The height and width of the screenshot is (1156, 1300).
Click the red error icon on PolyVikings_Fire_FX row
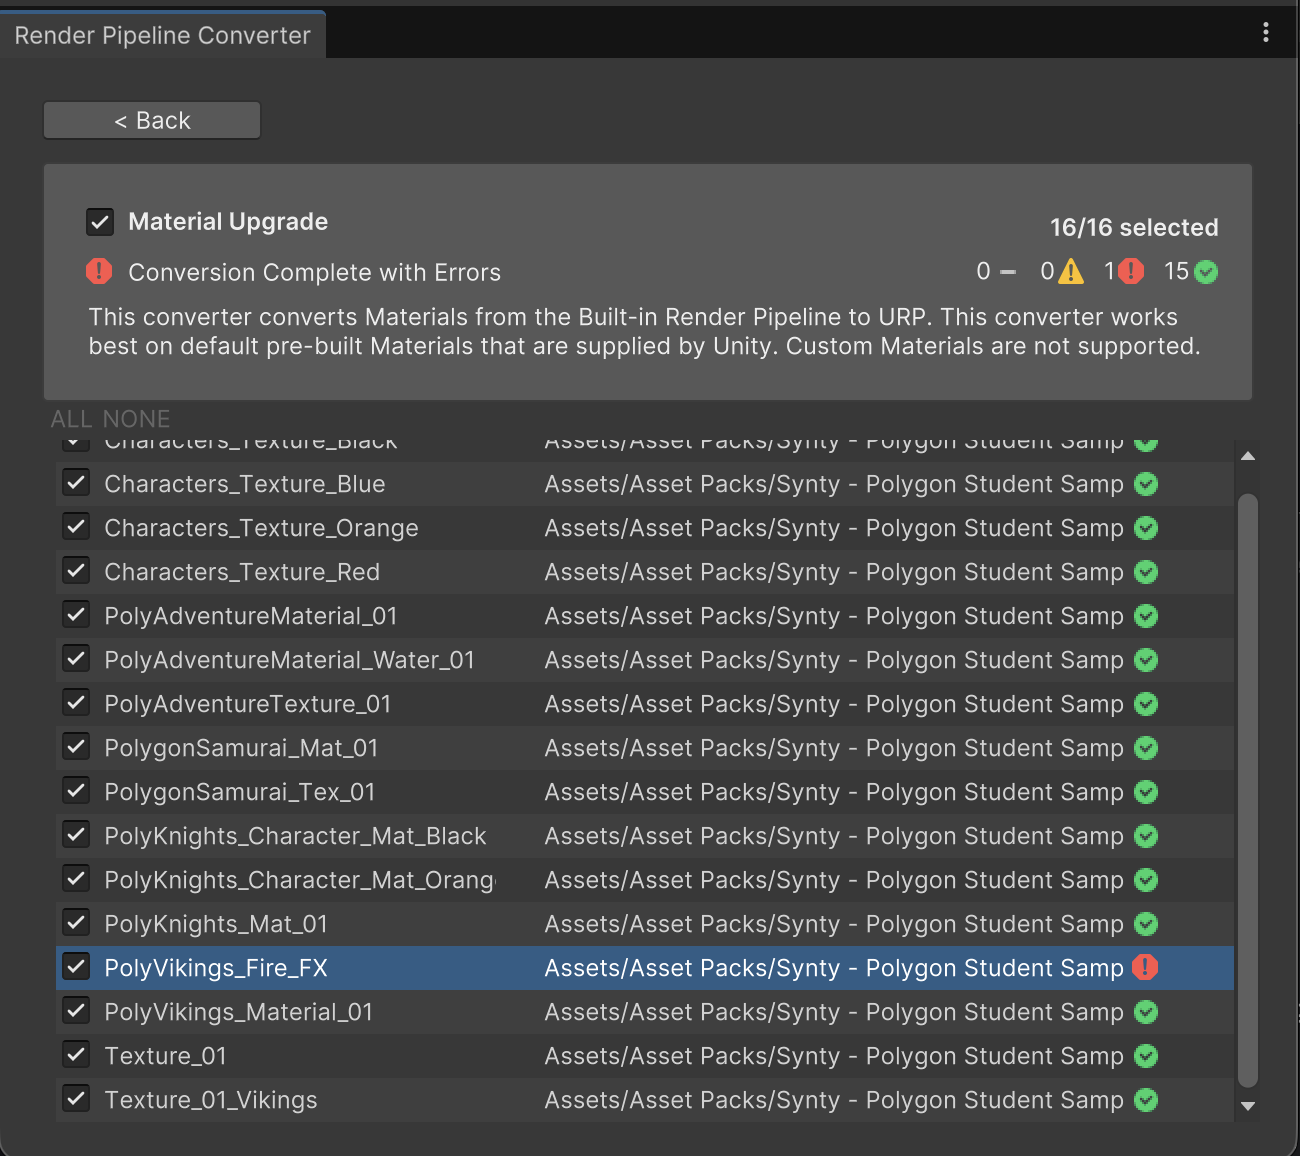1145,967
